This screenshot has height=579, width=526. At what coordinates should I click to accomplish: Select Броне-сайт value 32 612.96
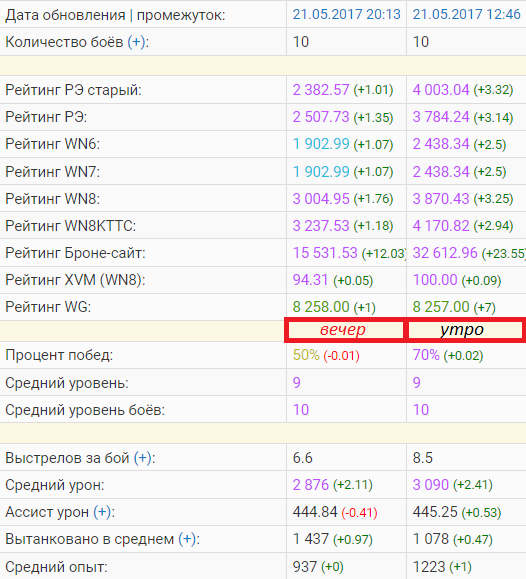(x=445, y=253)
